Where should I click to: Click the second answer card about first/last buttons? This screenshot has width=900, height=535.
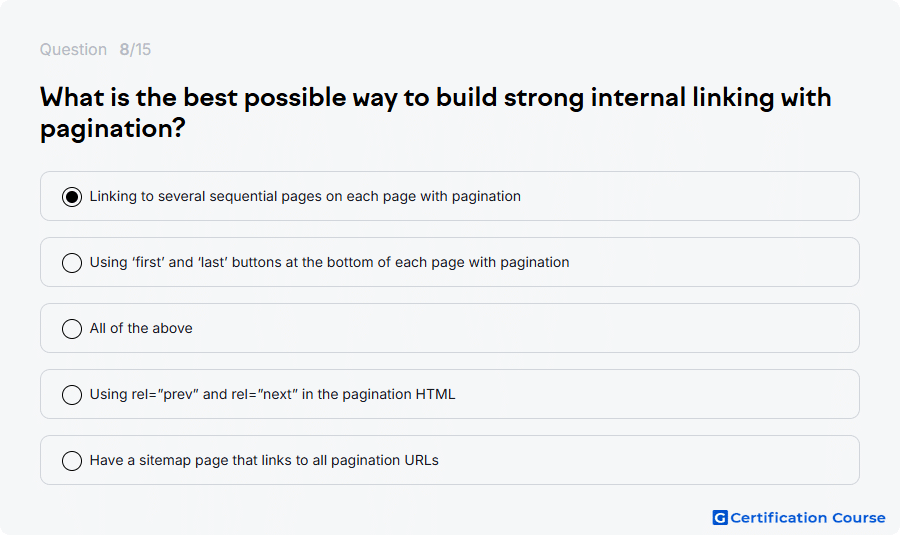click(450, 262)
